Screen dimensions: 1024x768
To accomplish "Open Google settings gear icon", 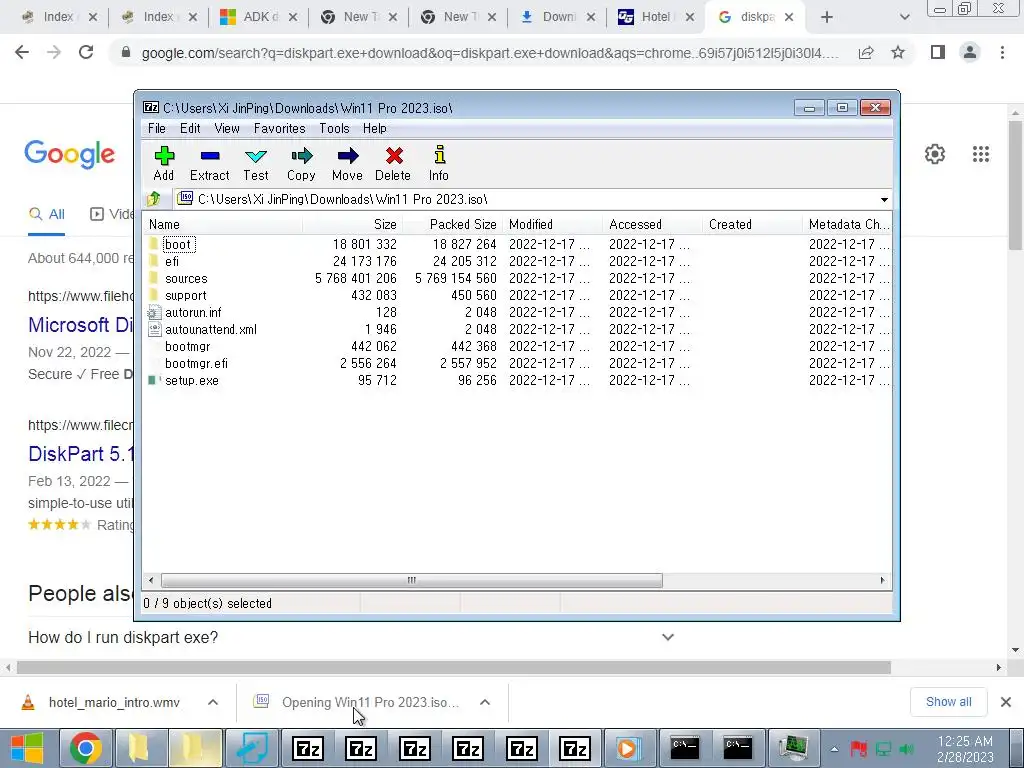I will point(935,154).
